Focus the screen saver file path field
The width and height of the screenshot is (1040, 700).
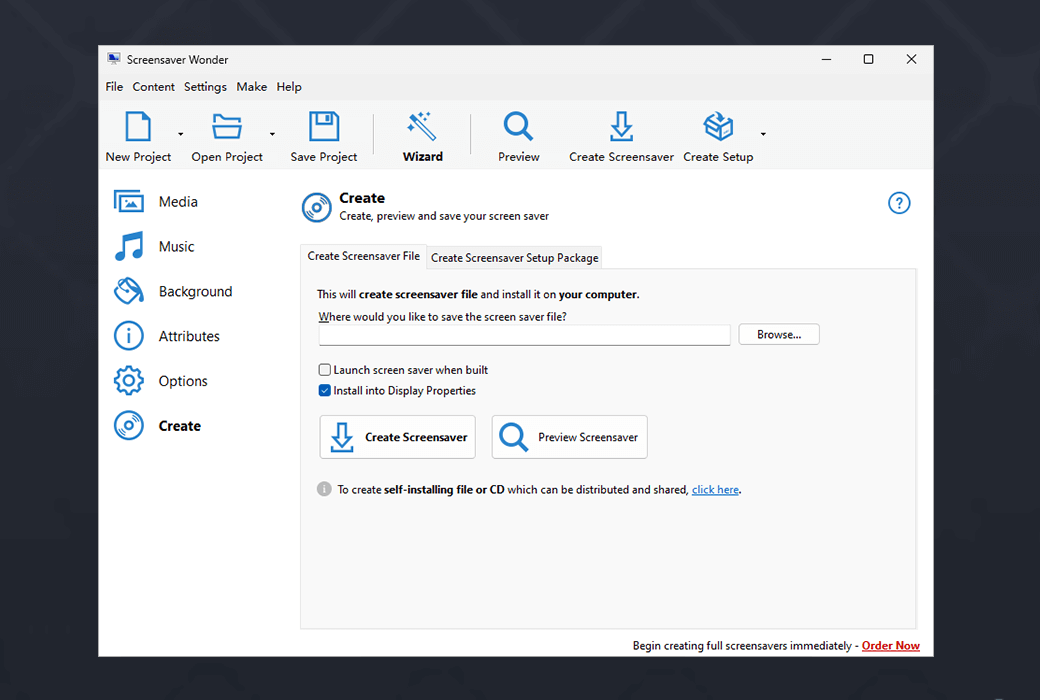coord(524,335)
